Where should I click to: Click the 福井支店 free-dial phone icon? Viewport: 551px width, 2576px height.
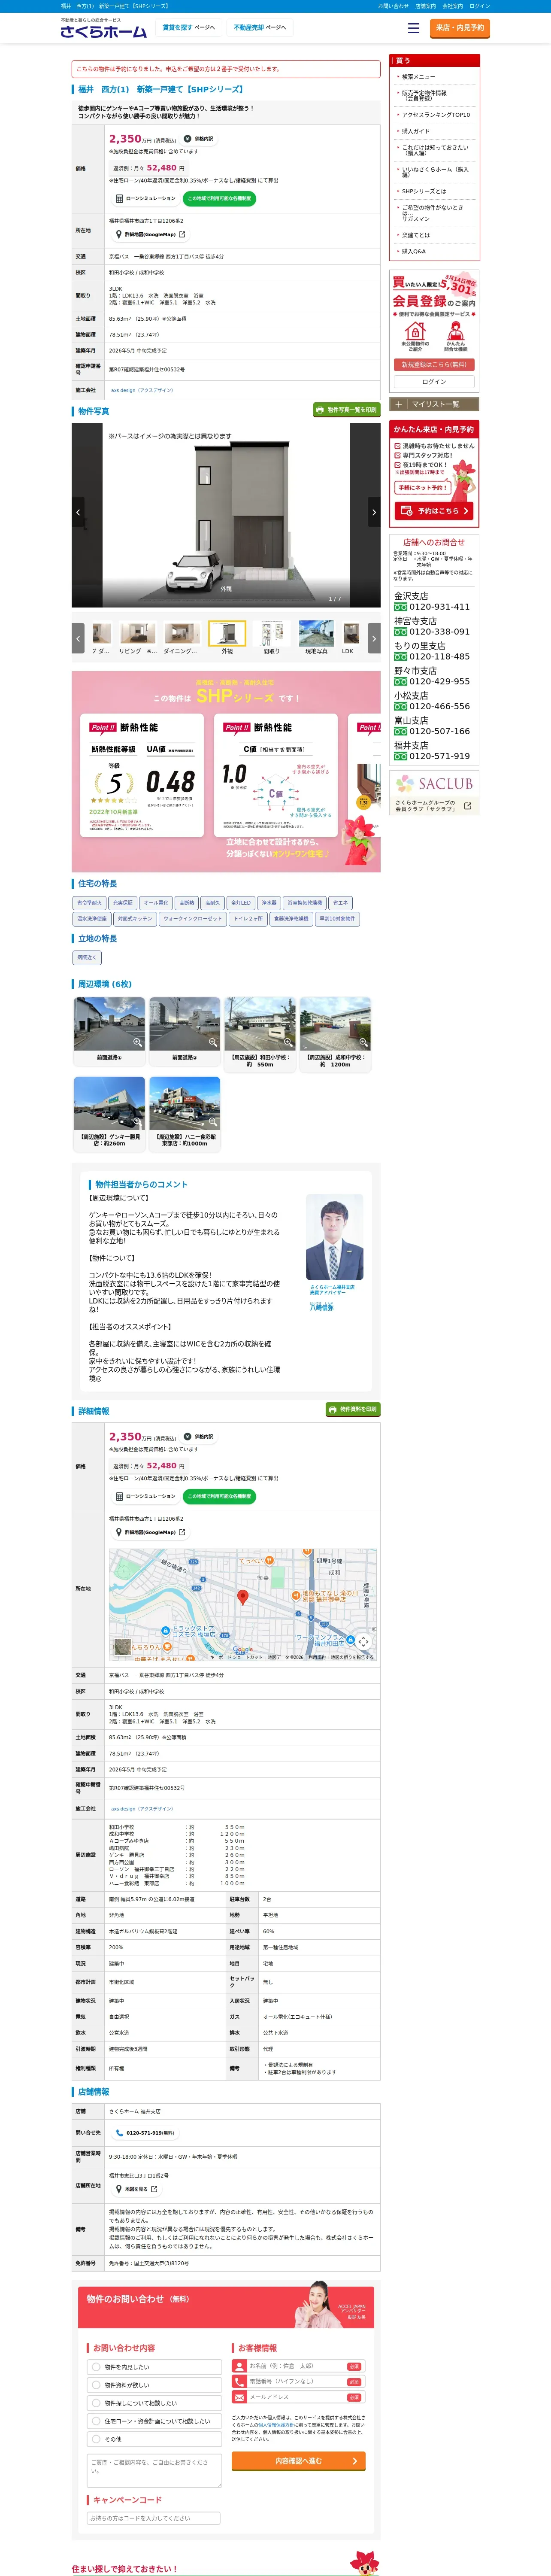tap(400, 757)
